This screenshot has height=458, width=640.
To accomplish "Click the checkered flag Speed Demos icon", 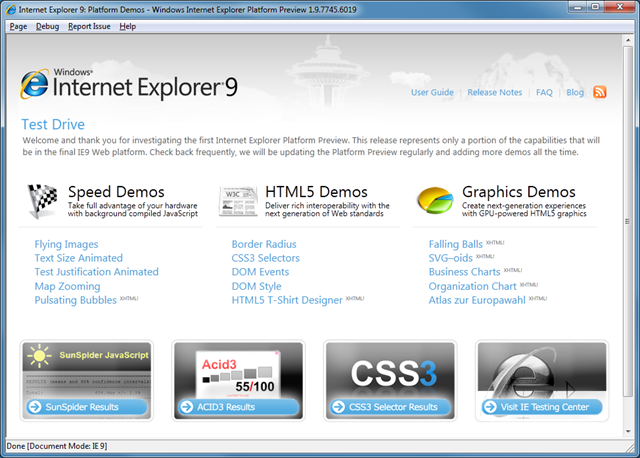I will point(42,201).
